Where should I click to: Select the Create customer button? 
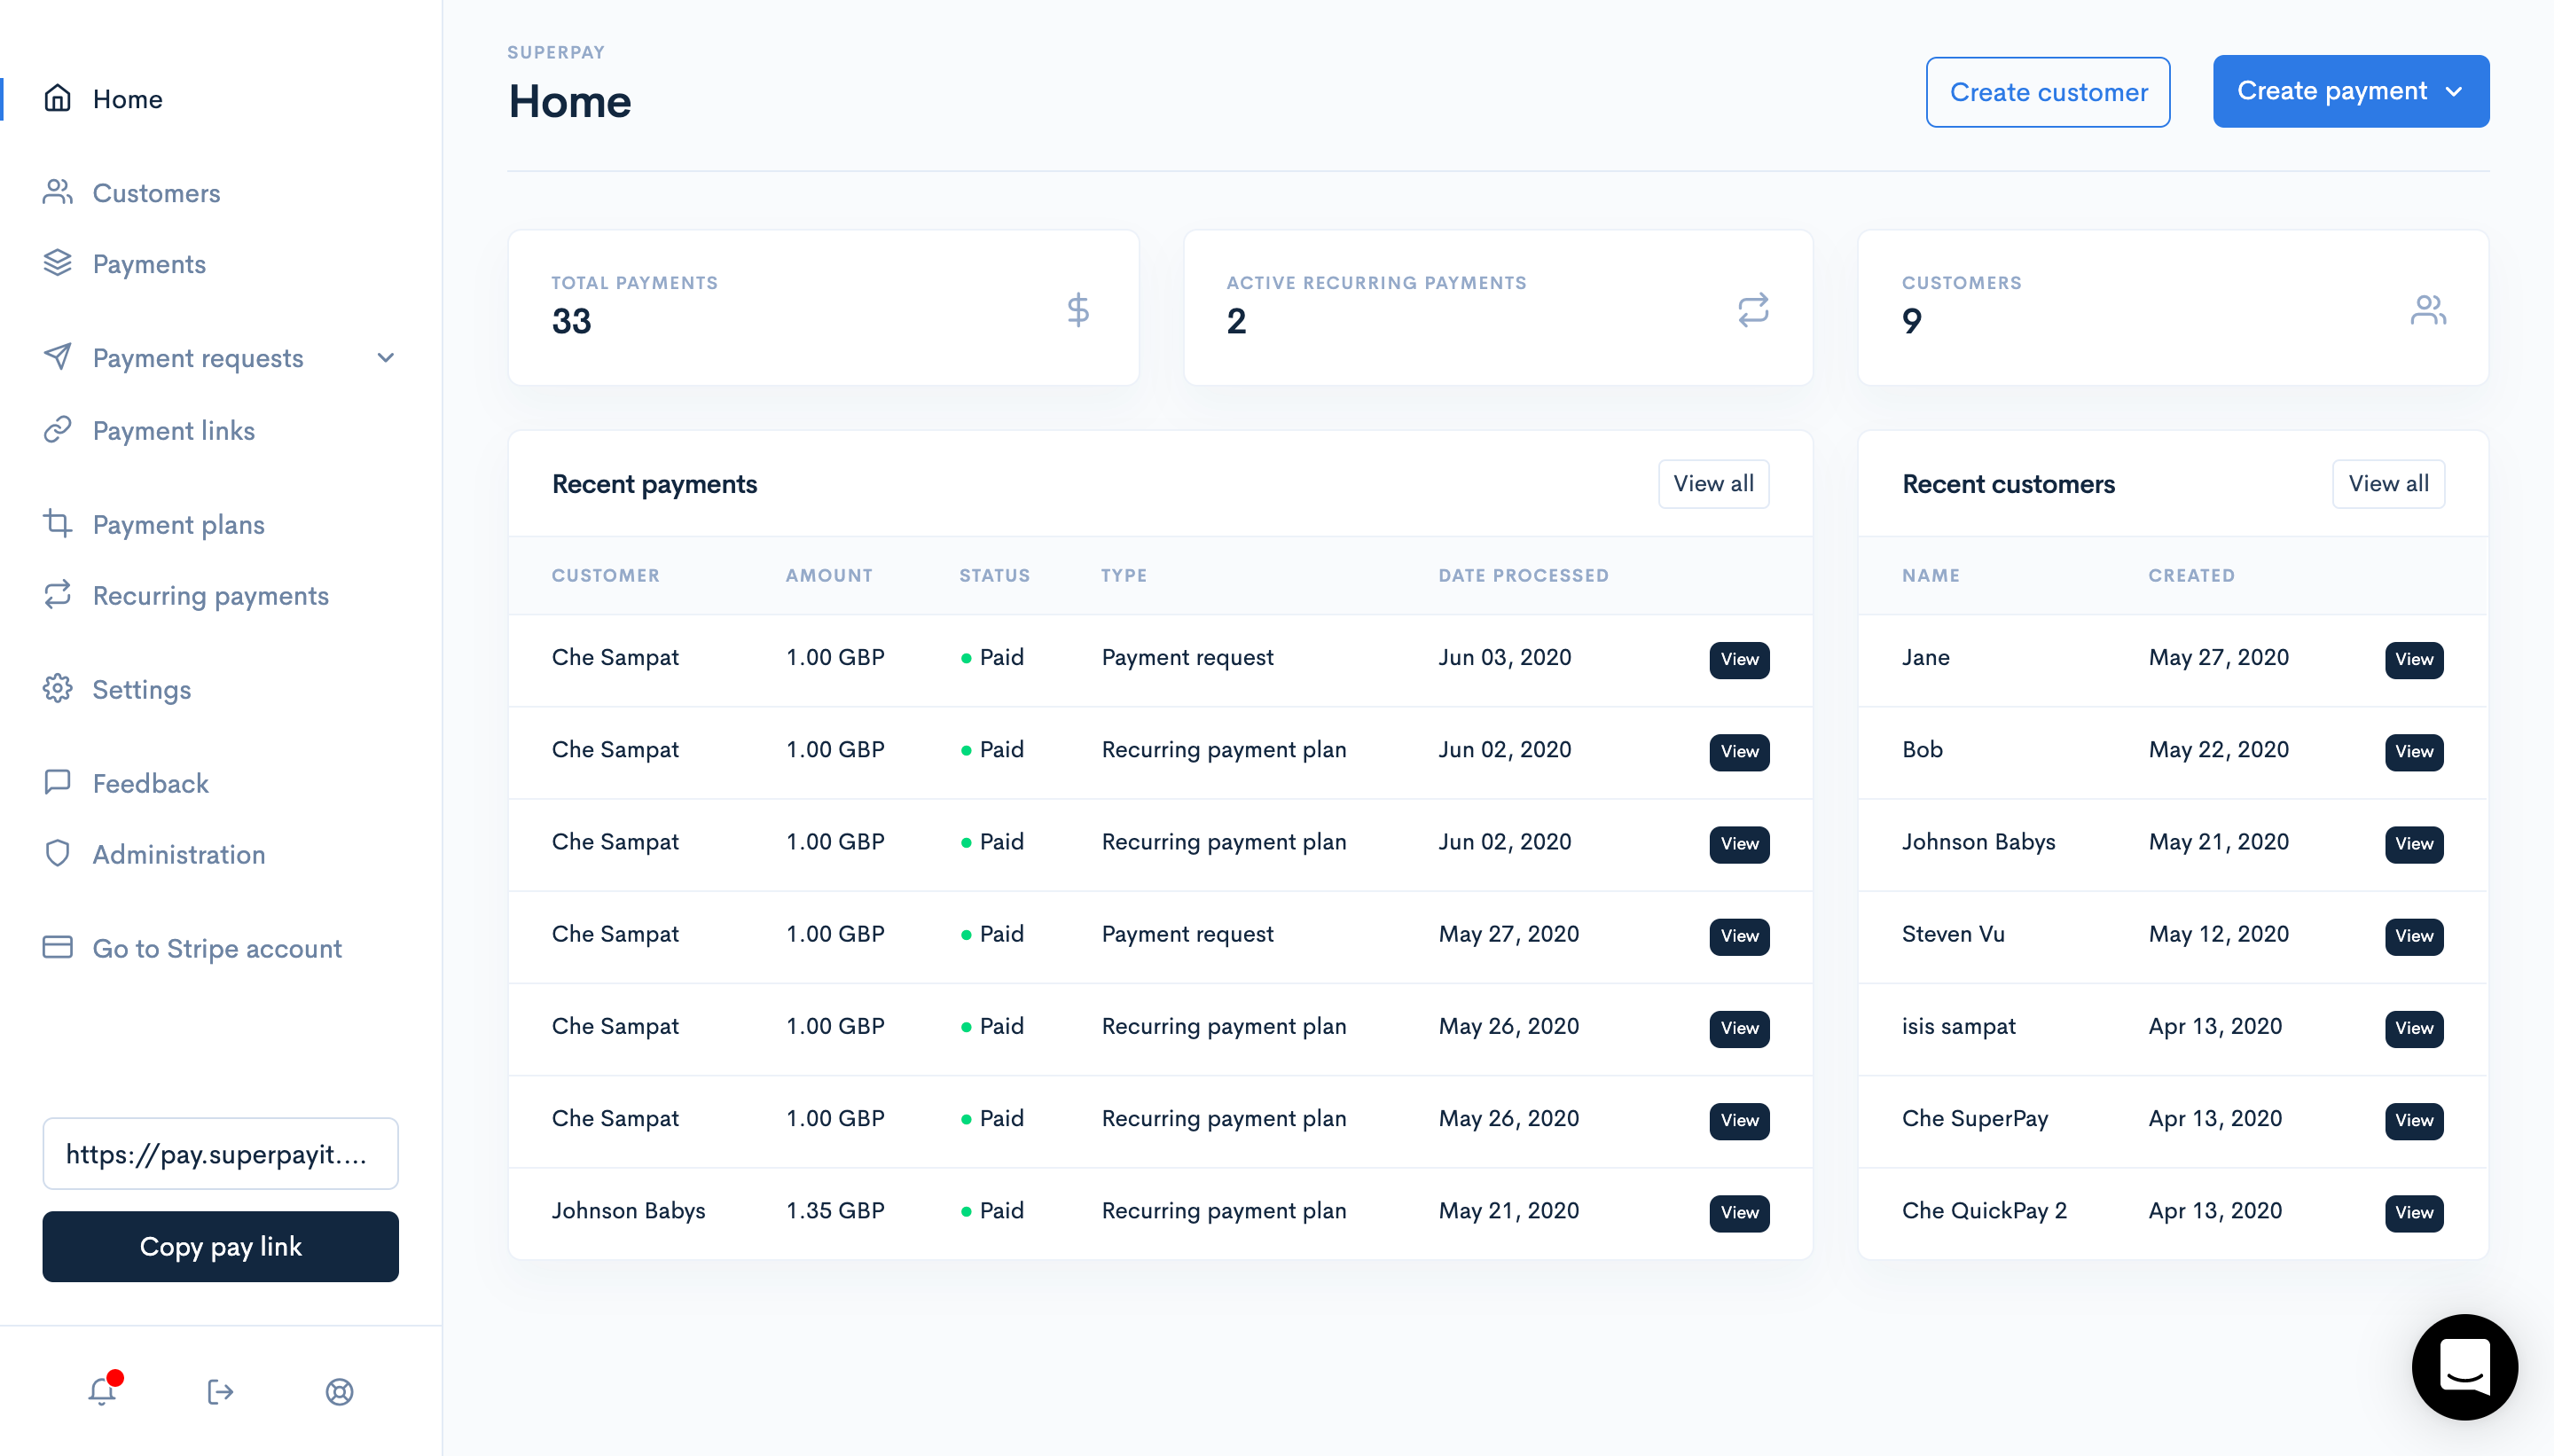[x=2049, y=91]
